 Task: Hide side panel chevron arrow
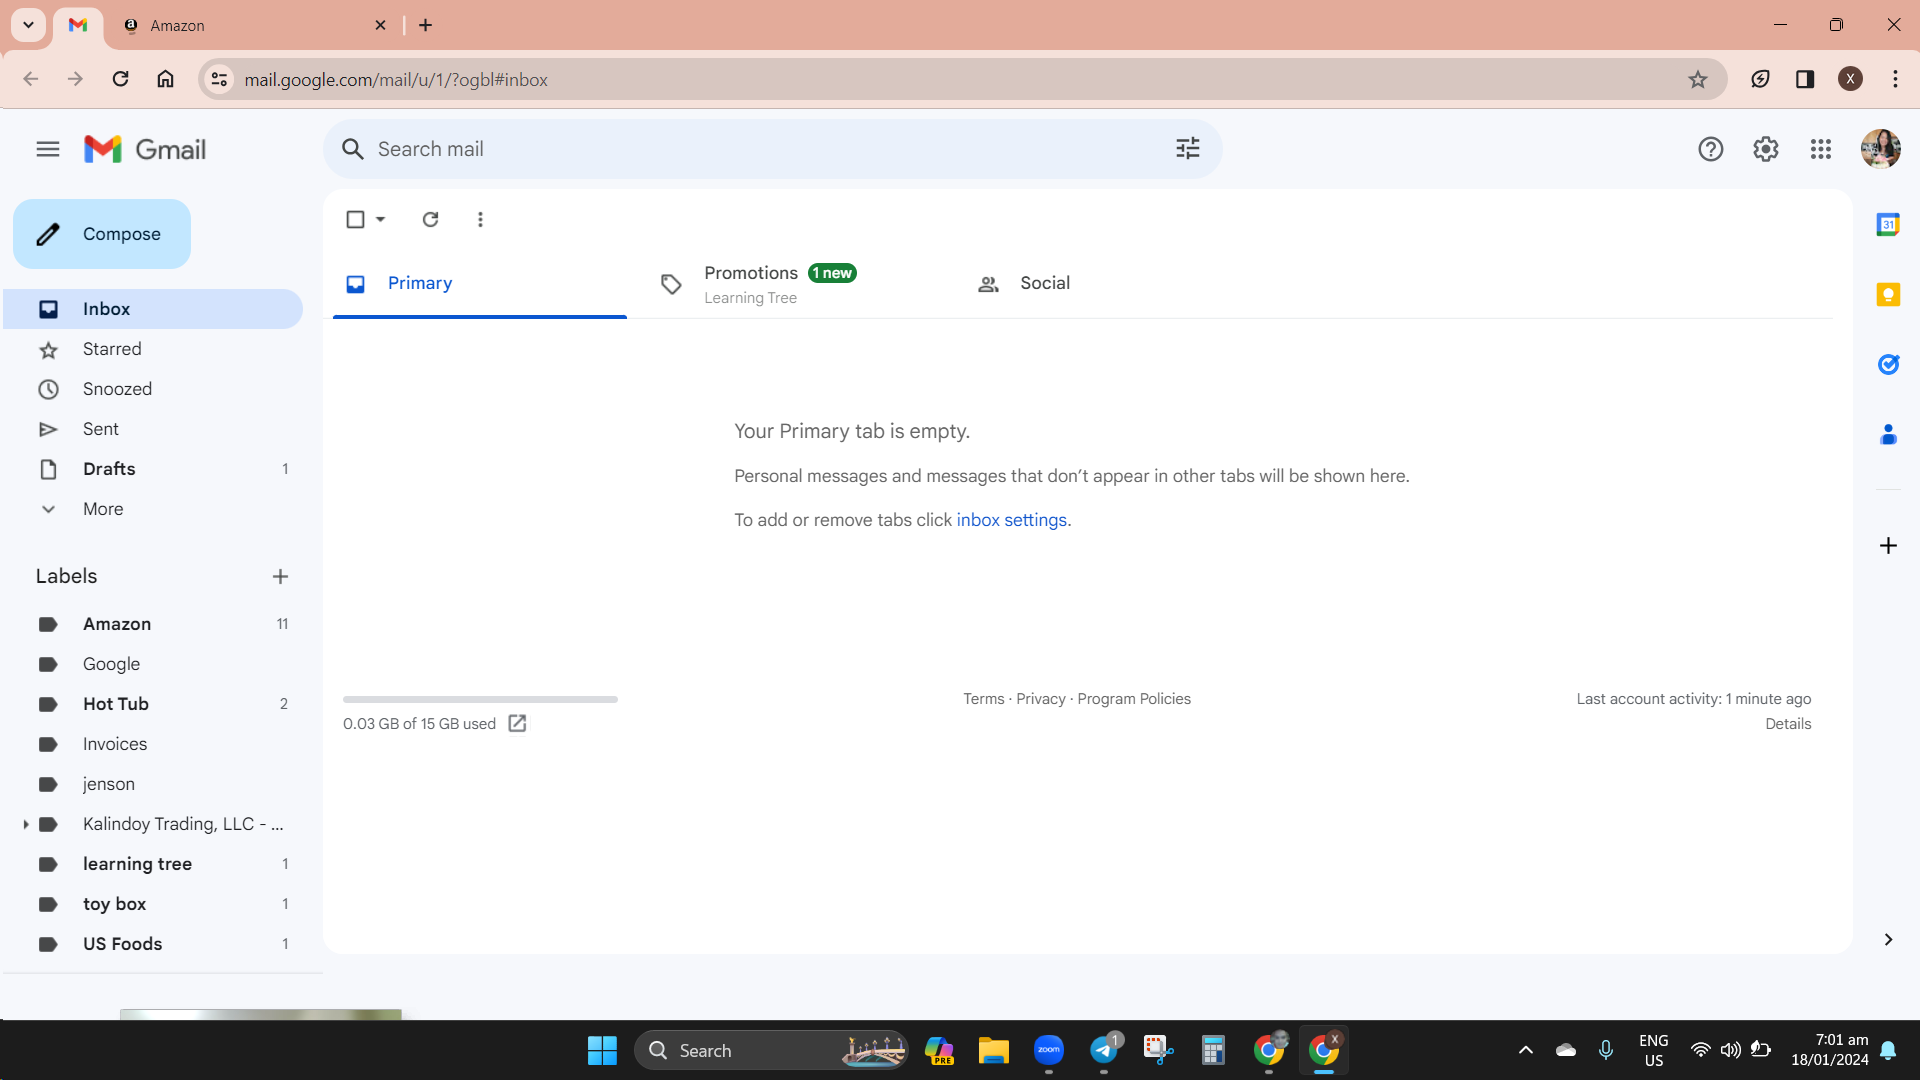(x=1888, y=940)
